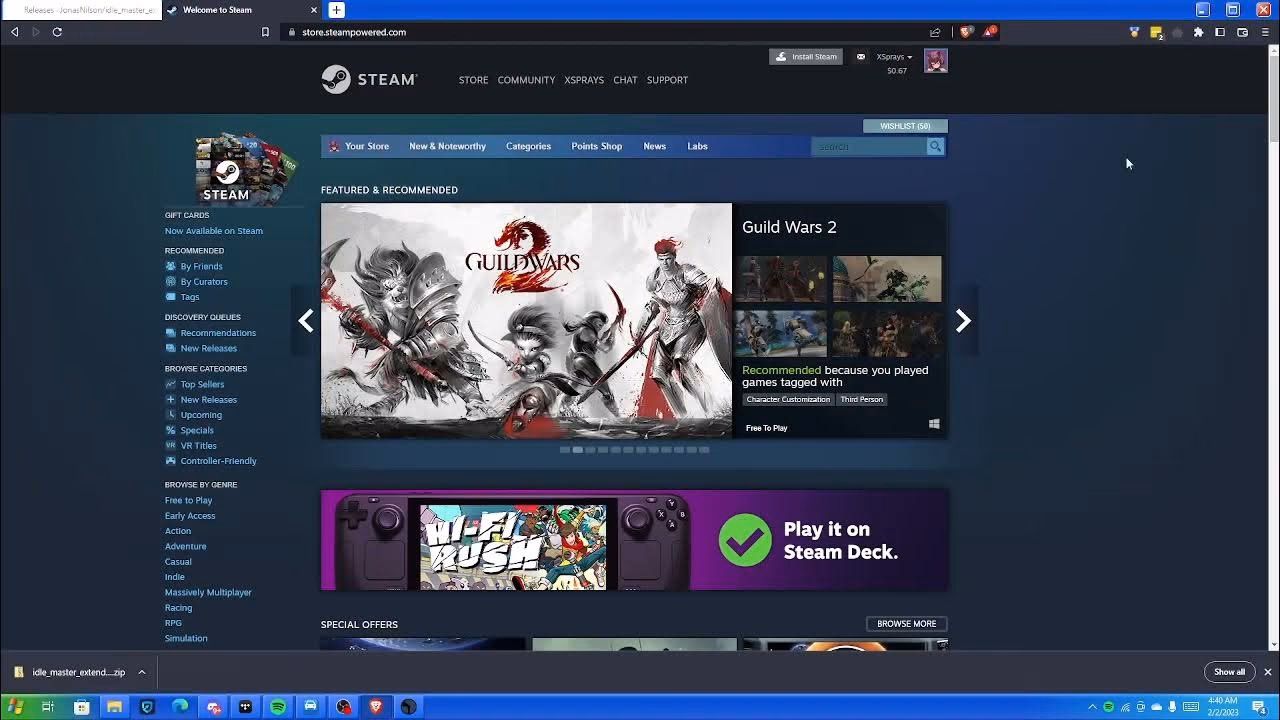Open the downloaded zip options arrow
The width and height of the screenshot is (1280, 720).
click(142, 672)
